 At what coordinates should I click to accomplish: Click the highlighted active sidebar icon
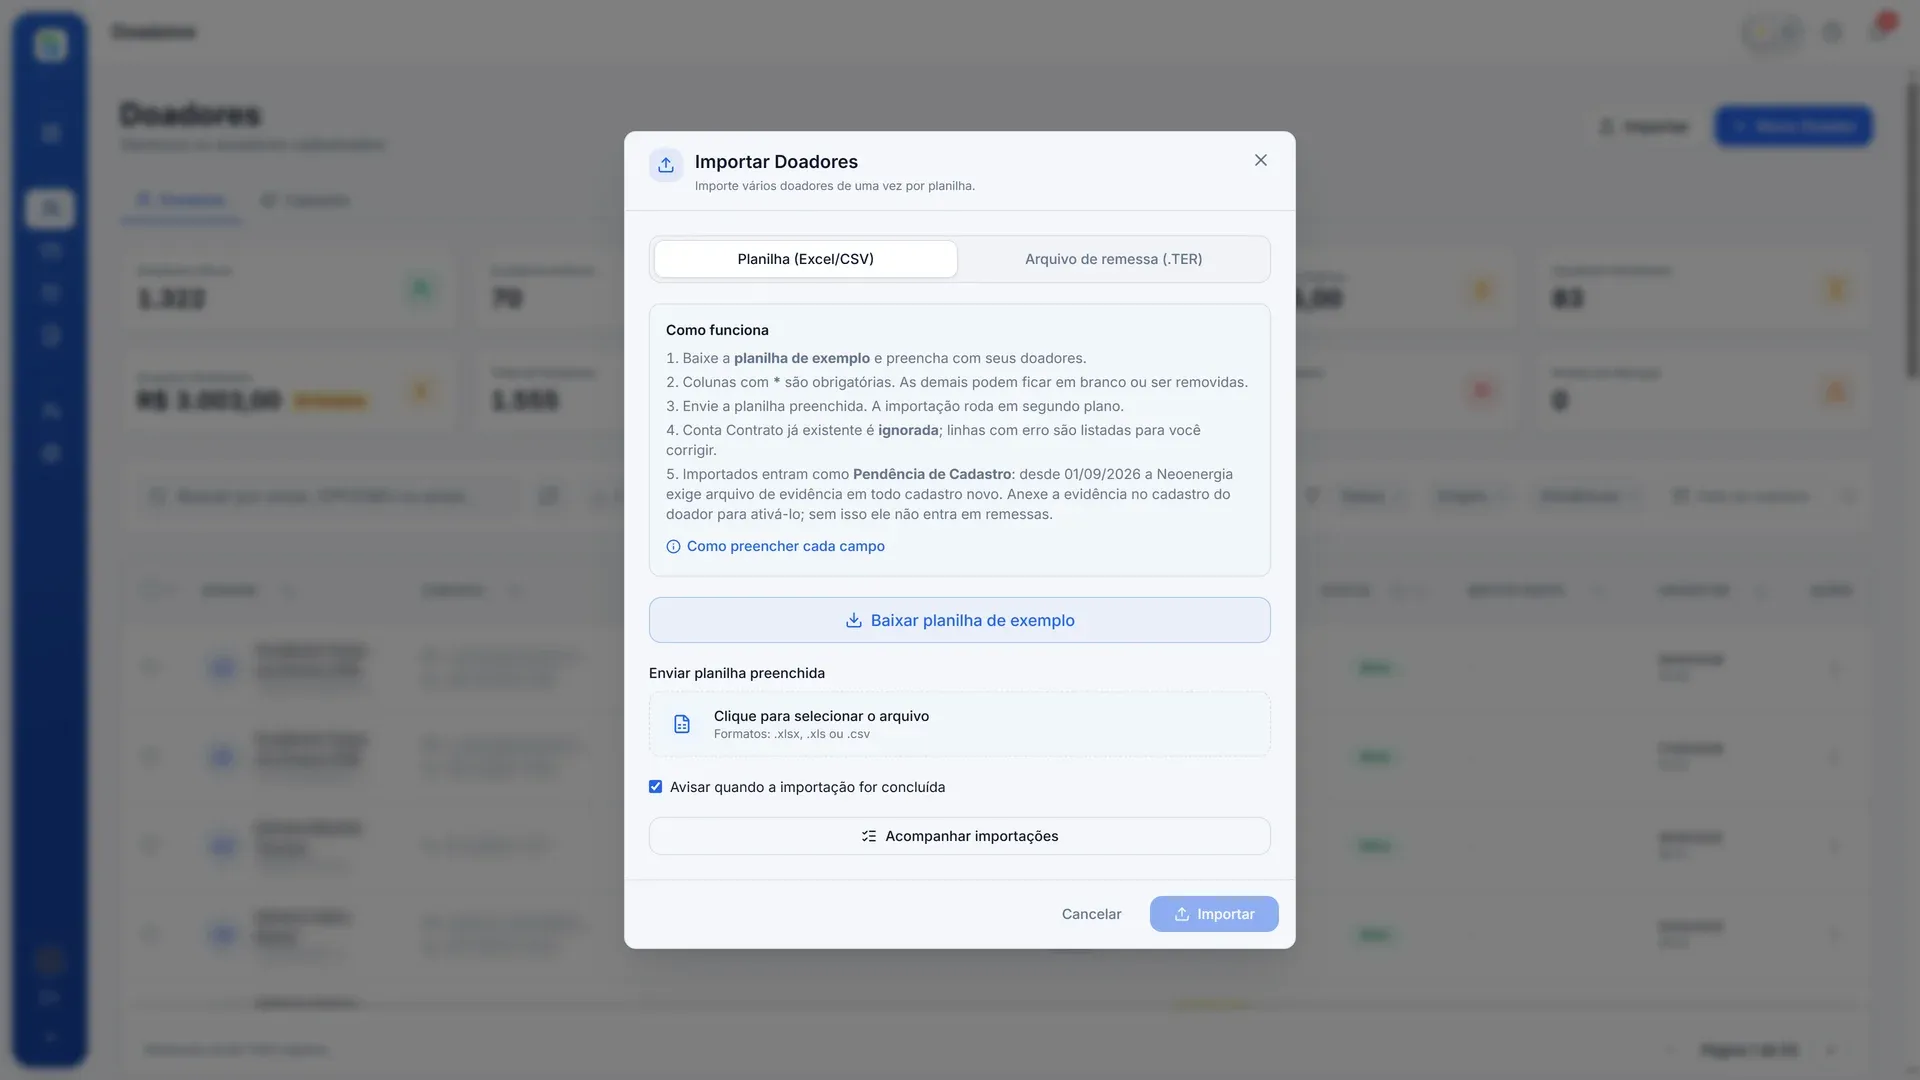pyautogui.click(x=50, y=208)
